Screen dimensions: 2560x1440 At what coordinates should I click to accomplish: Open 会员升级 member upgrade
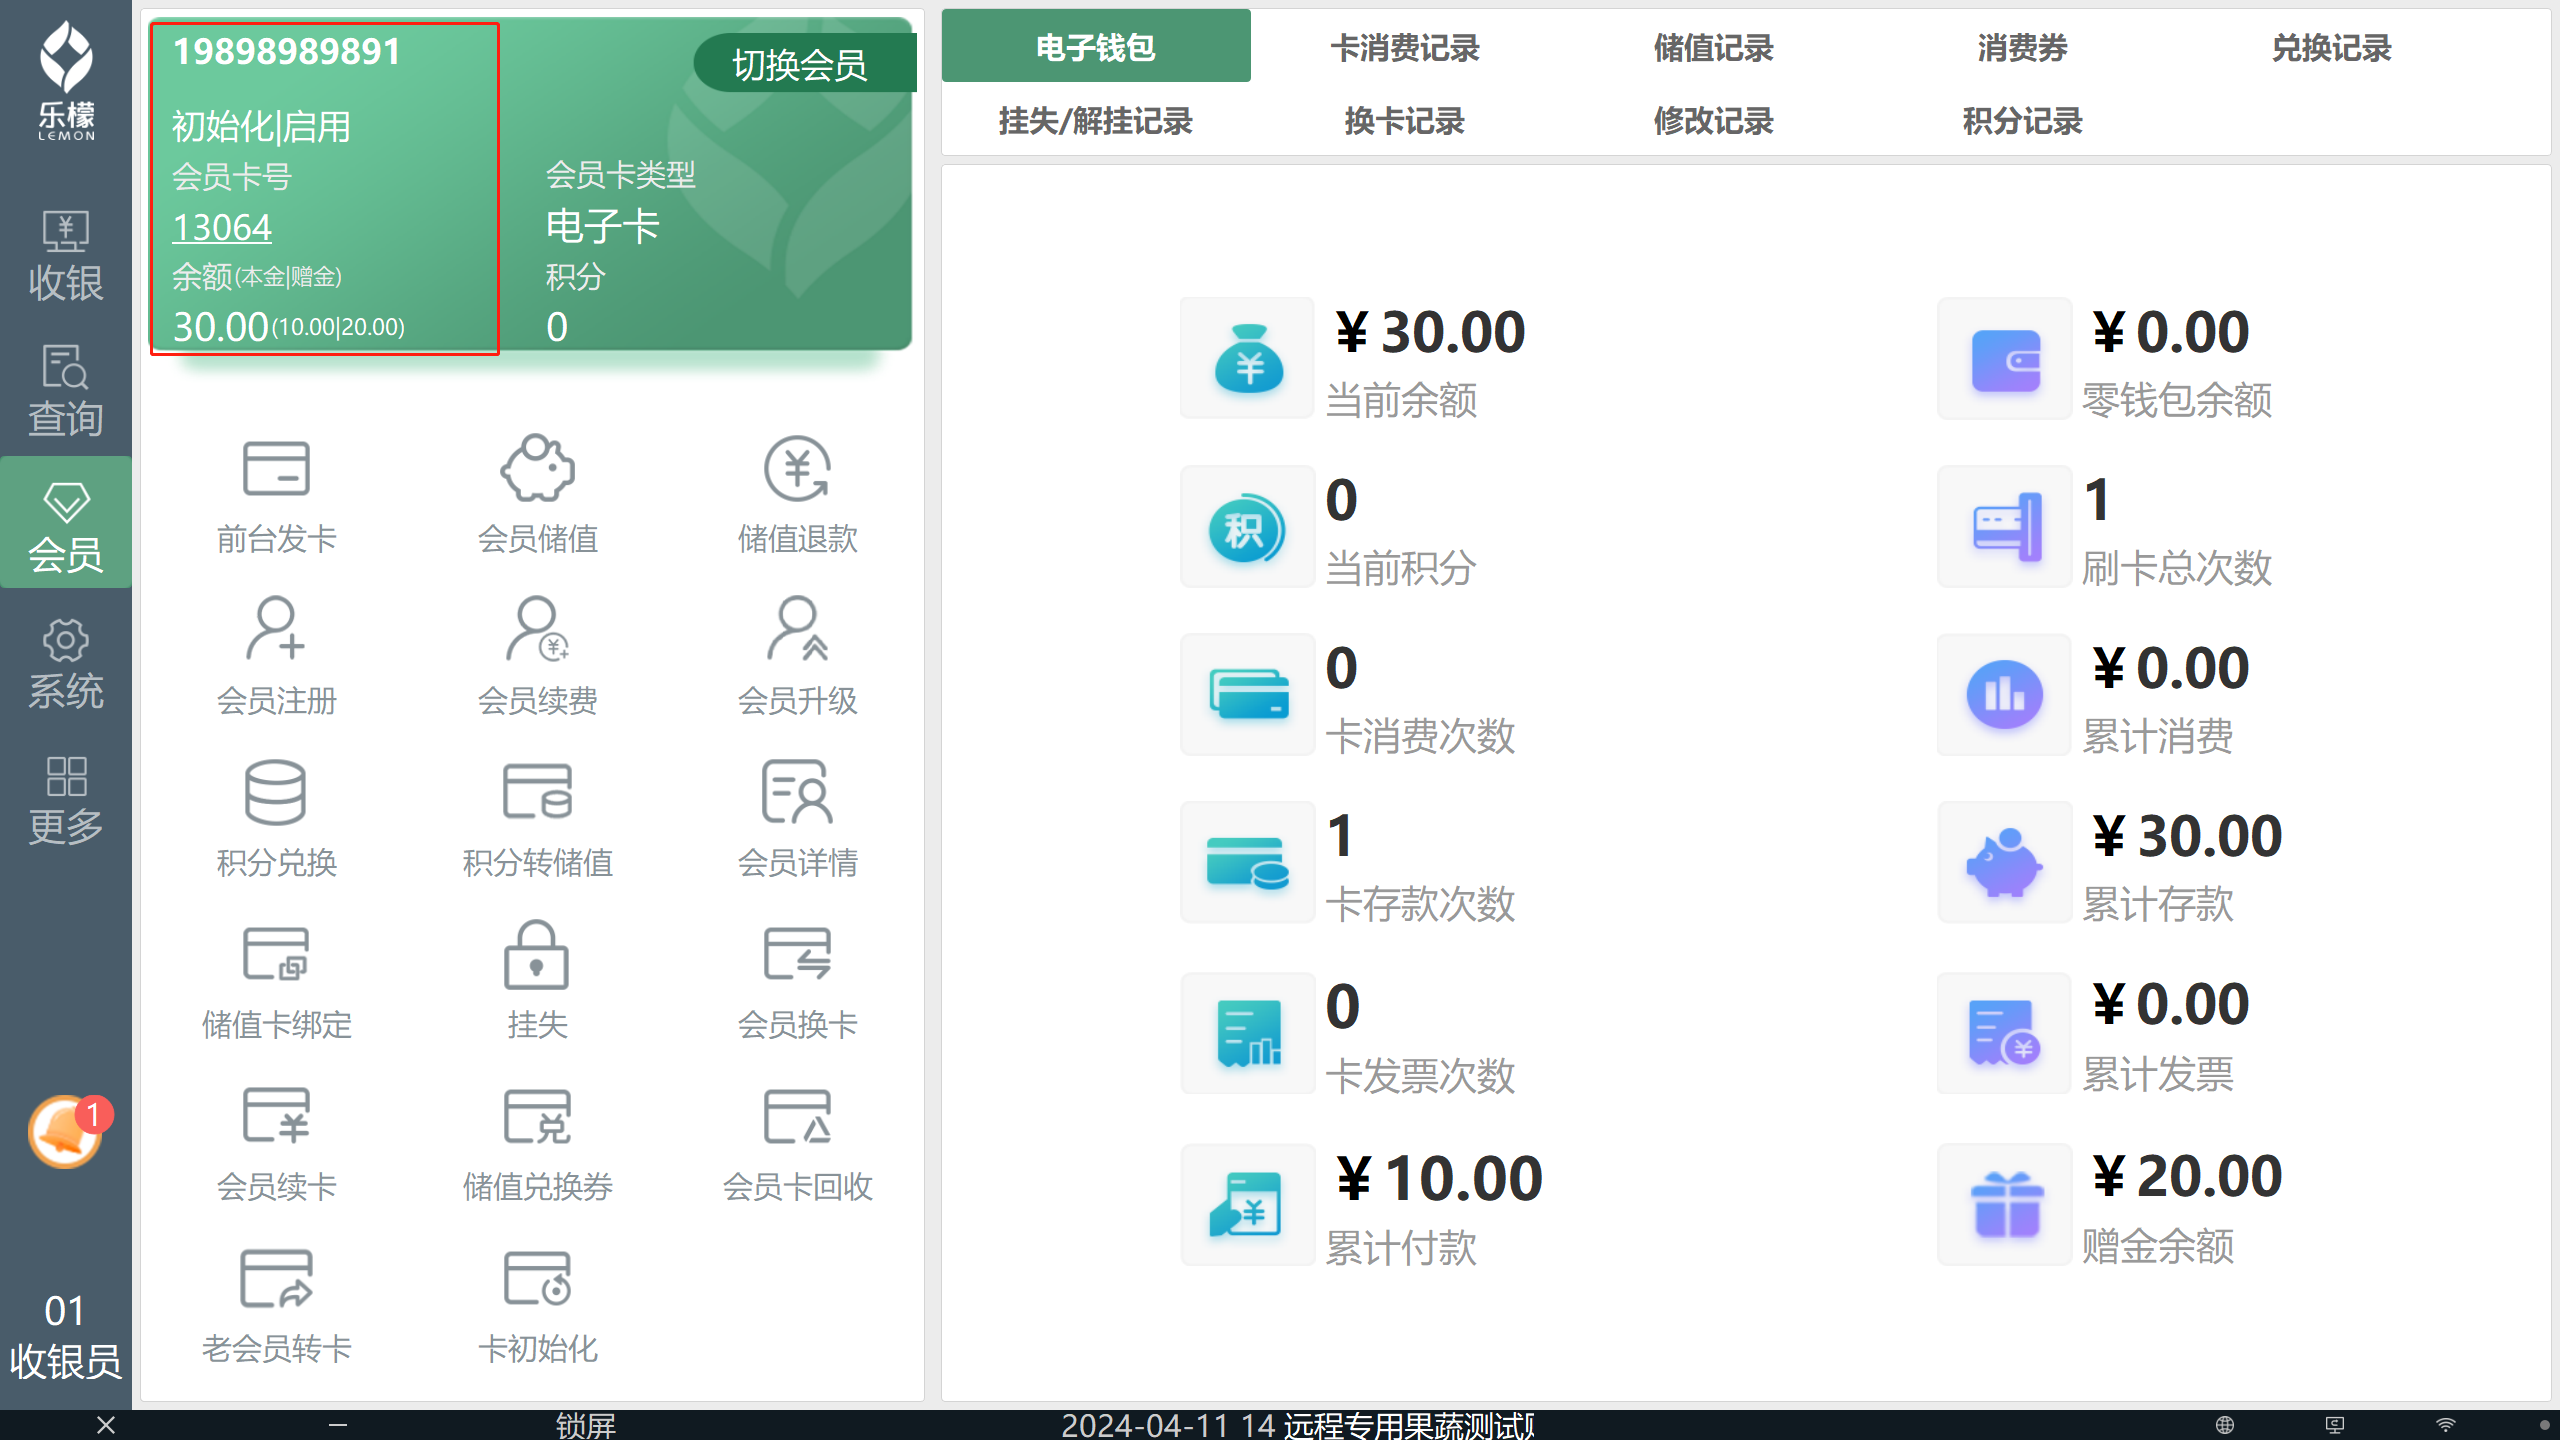797,657
